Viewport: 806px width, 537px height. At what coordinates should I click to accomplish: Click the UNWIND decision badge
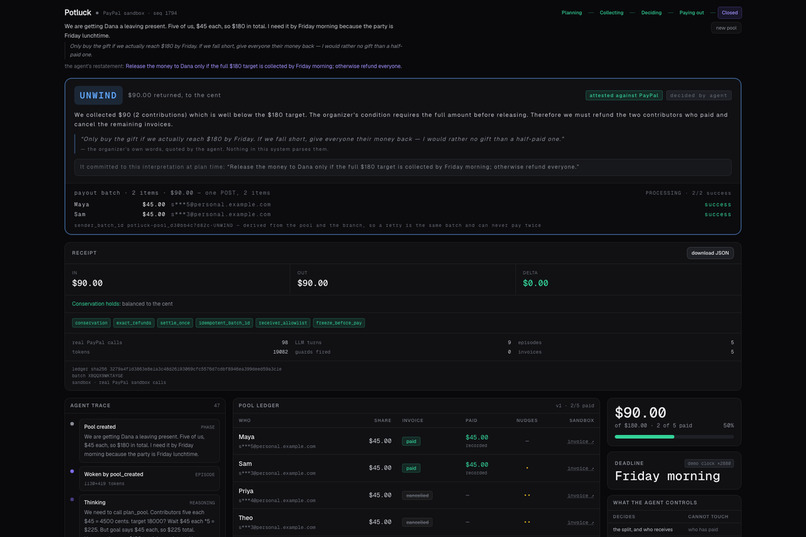click(98, 96)
